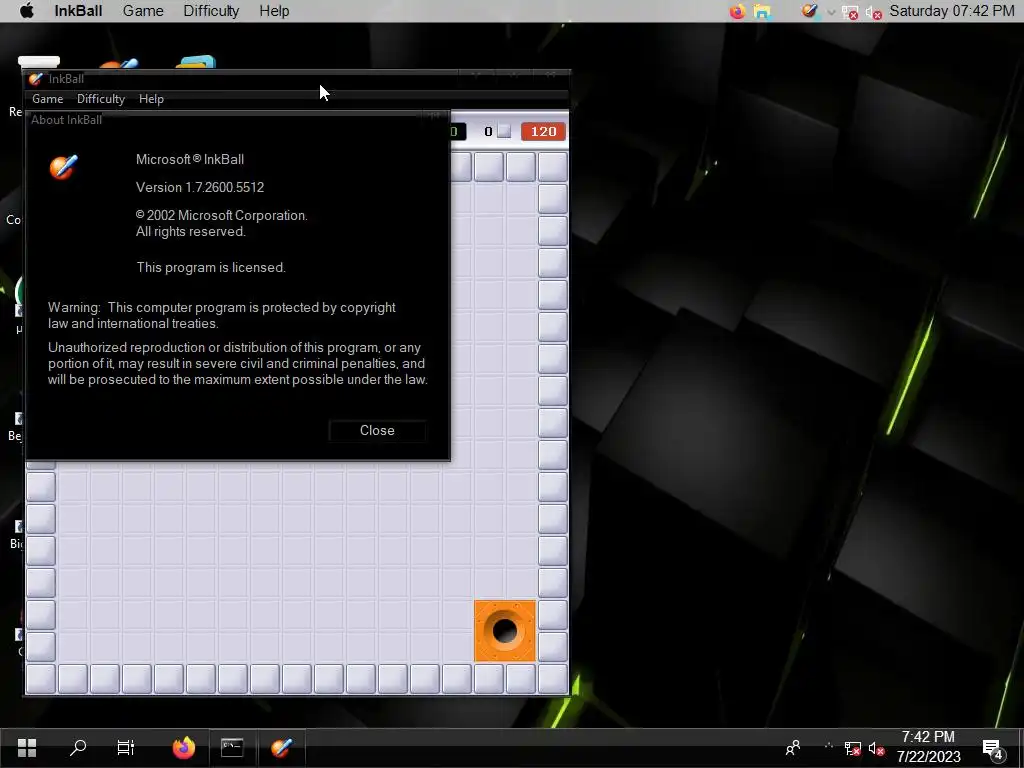1024x768 pixels.
Task: Click the InkBall icon in About dialog
Action: [x=63, y=167]
